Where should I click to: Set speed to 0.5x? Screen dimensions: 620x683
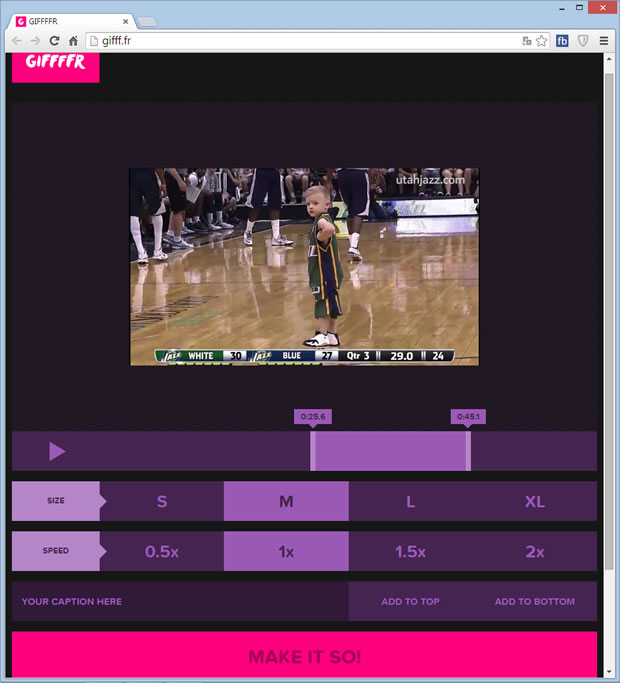[x=162, y=551]
